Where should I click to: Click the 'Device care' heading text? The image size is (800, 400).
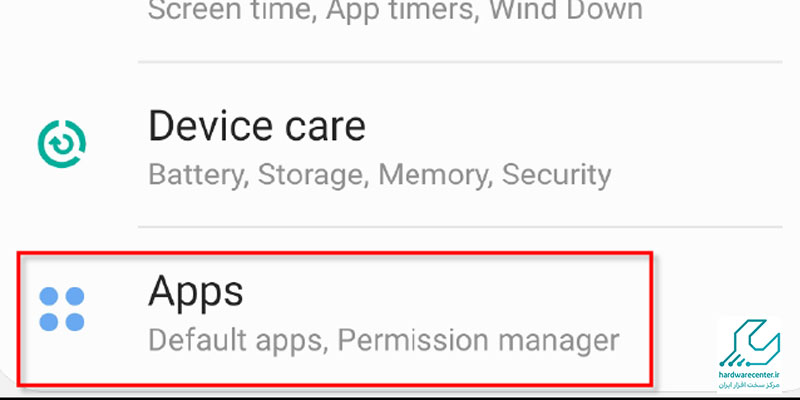coord(257,126)
